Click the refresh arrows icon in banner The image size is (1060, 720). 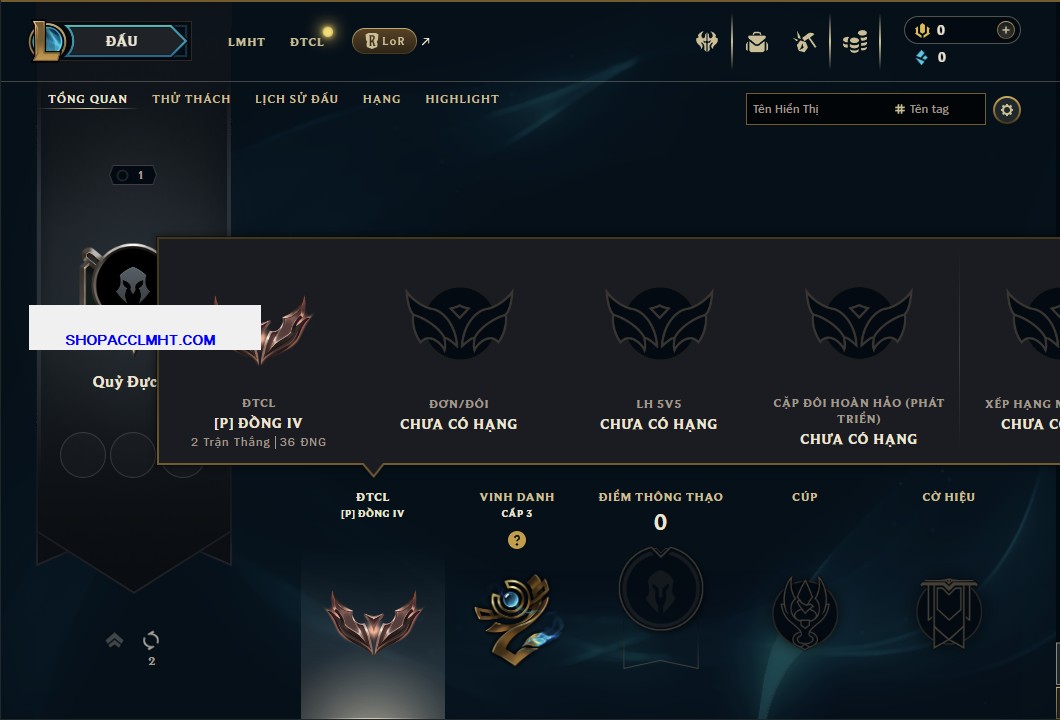[151, 640]
